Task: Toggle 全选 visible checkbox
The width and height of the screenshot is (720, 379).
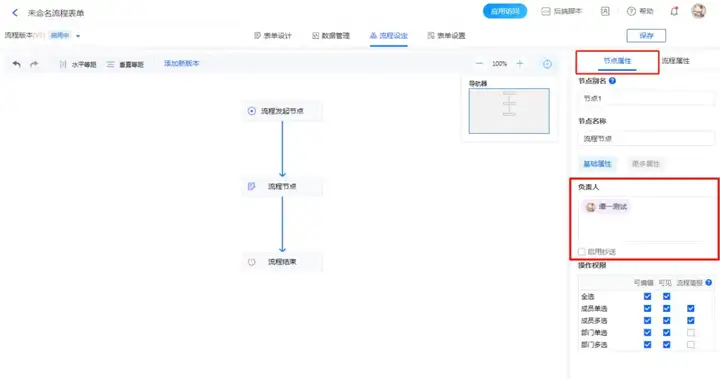Action: [666, 296]
